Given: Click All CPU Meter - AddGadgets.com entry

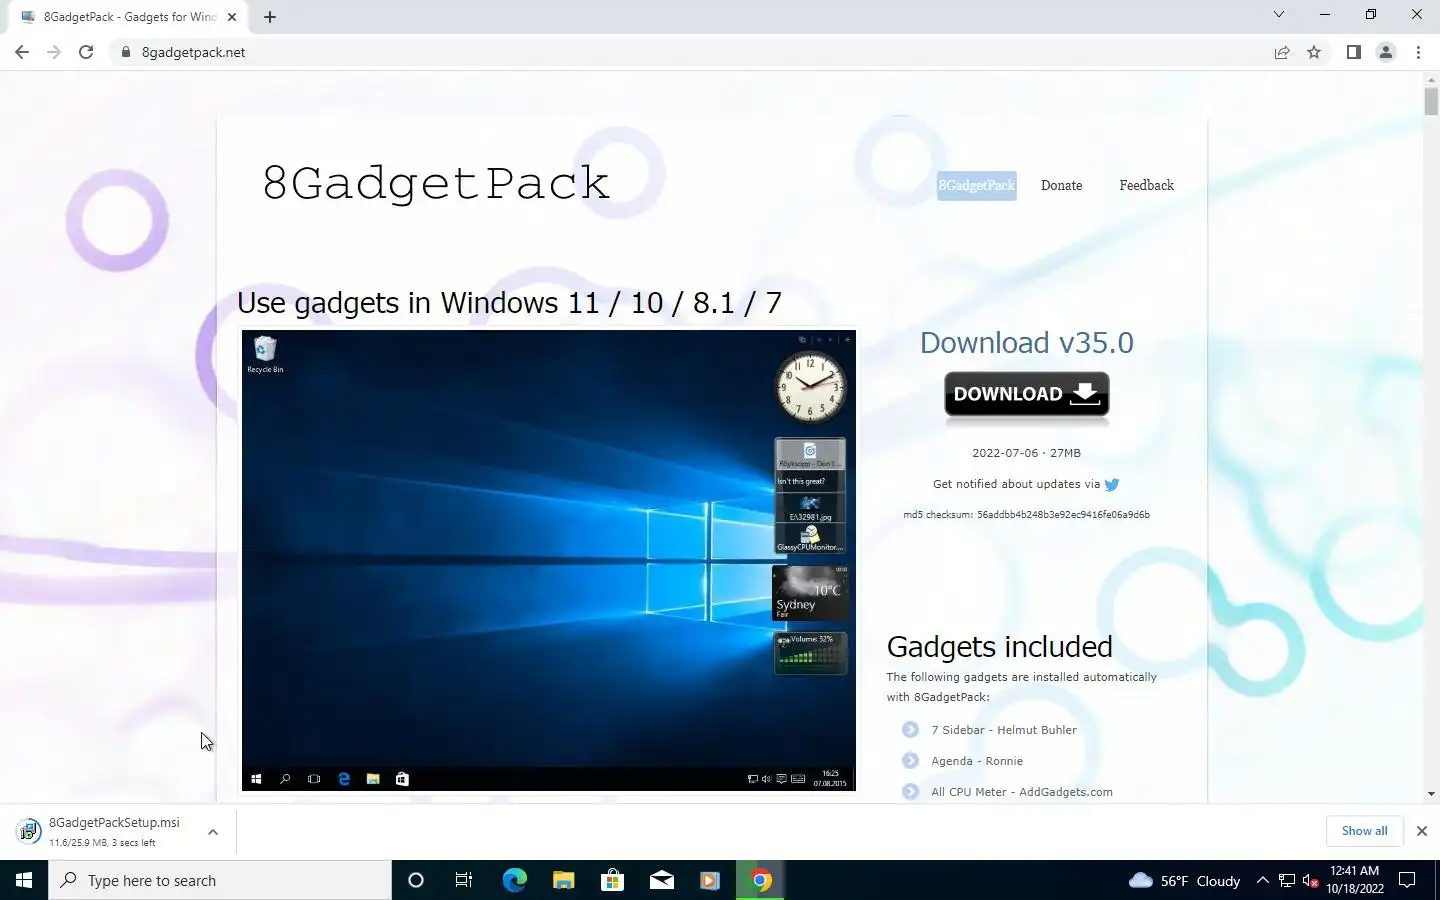Looking at the screenshot, I should tap(1022, 792).
